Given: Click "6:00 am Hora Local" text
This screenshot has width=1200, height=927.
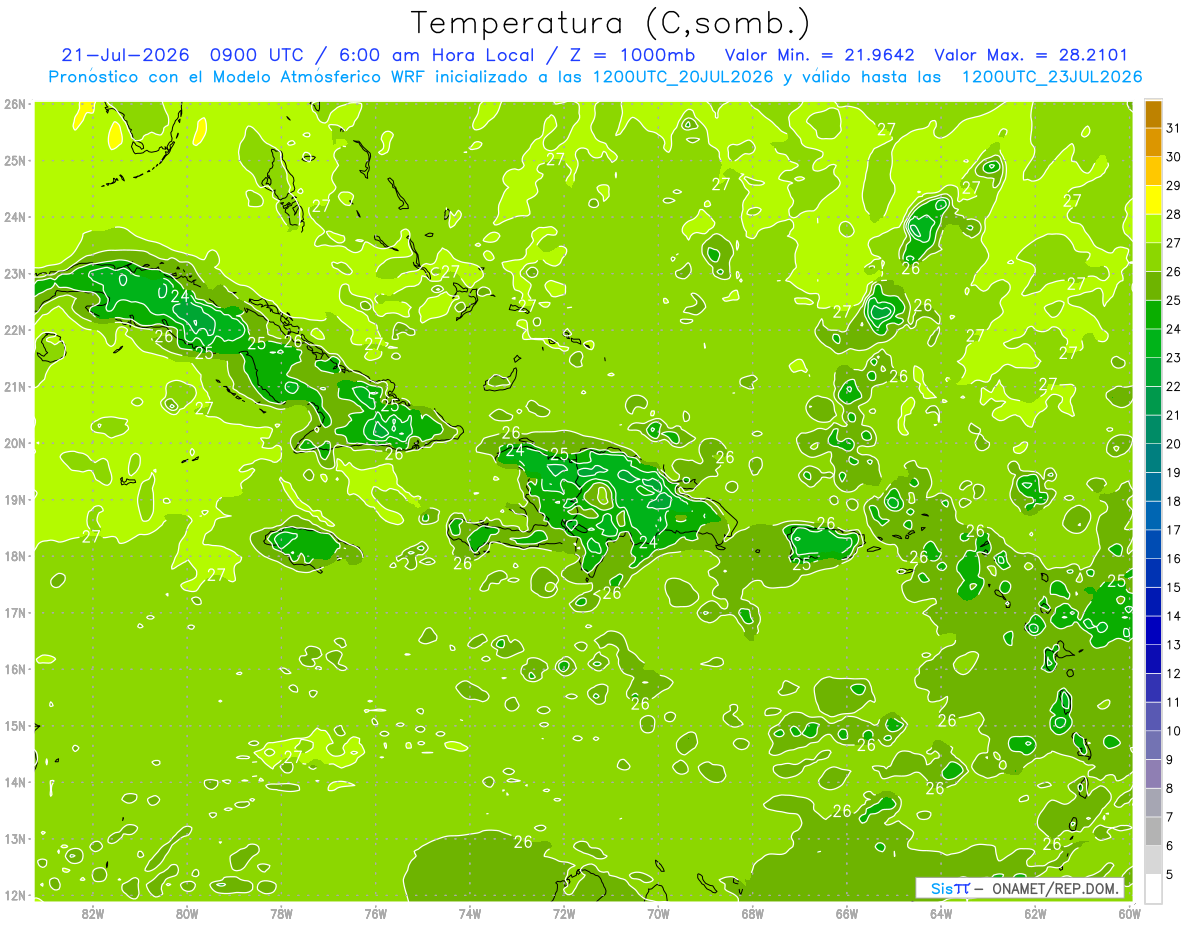Looking at the screenshot, I should point(439,55).
